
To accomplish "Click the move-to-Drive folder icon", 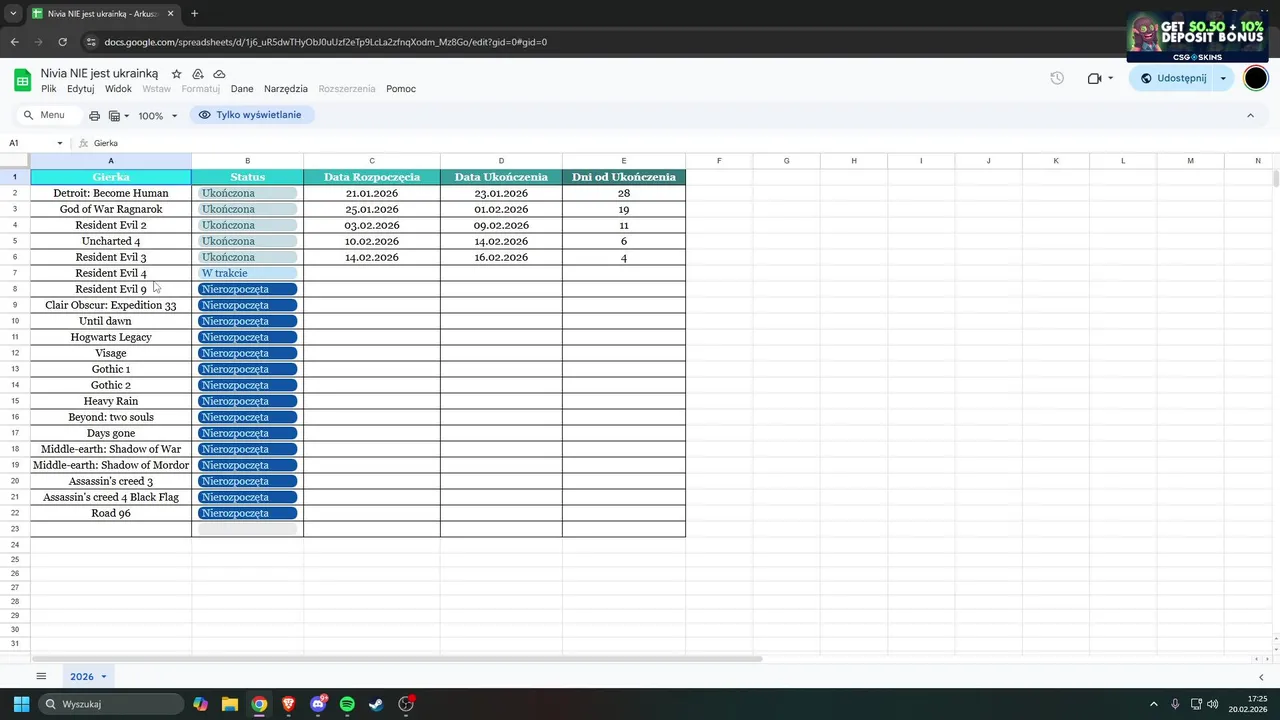I will click(x=198, y=74).
